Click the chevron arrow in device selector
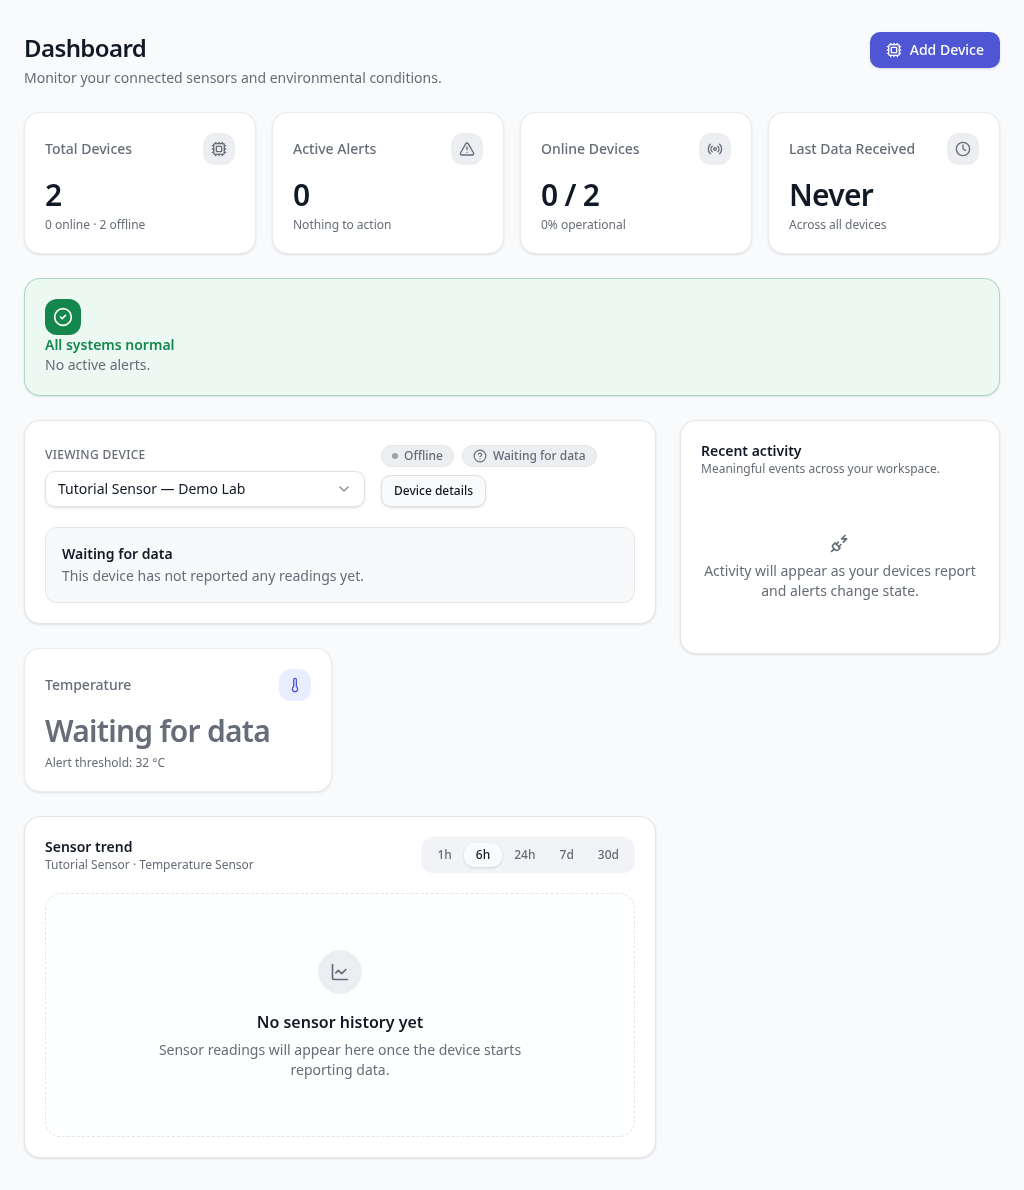This screenshot has height=1190, width=1024. (x=344, y=490)
